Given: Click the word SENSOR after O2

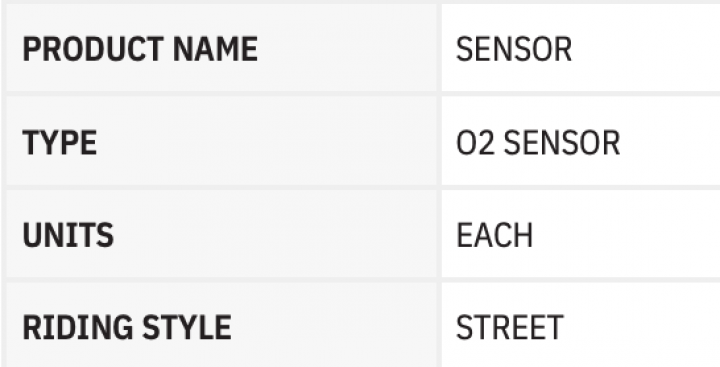Looking at the screenshot, I should (x=562, y=143).
